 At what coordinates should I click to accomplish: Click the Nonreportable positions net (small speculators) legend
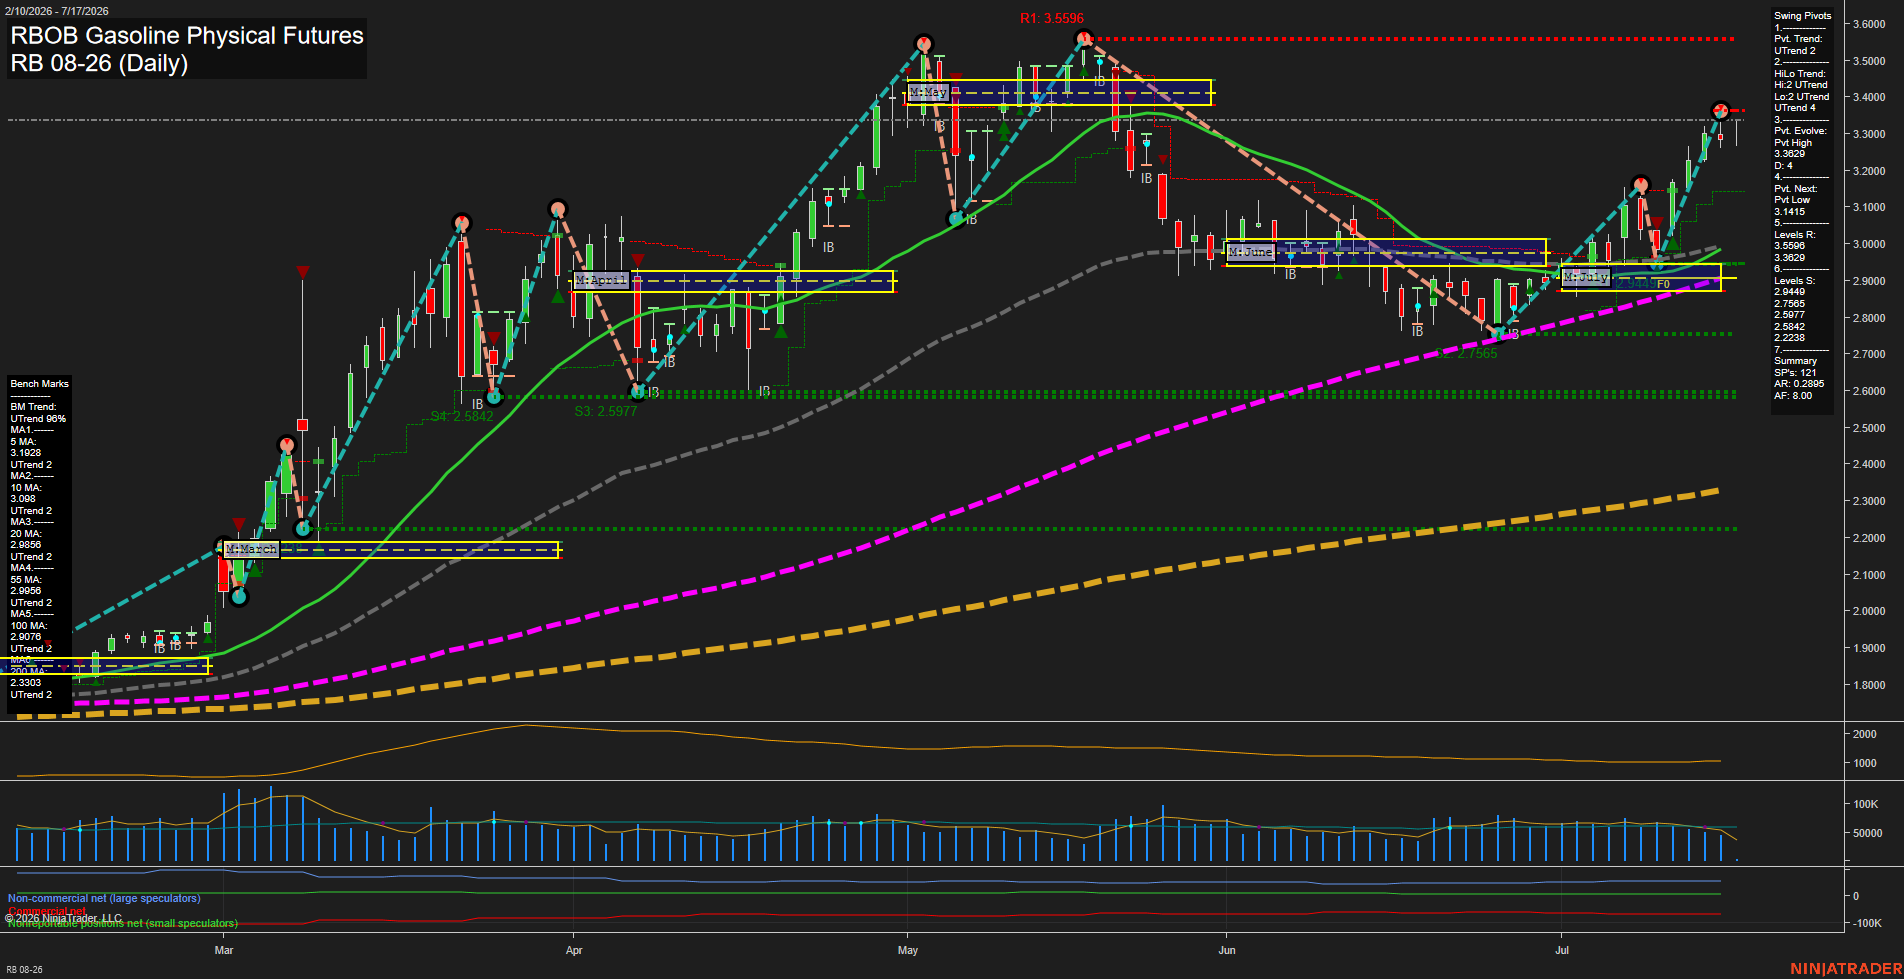tap(122, 923)
